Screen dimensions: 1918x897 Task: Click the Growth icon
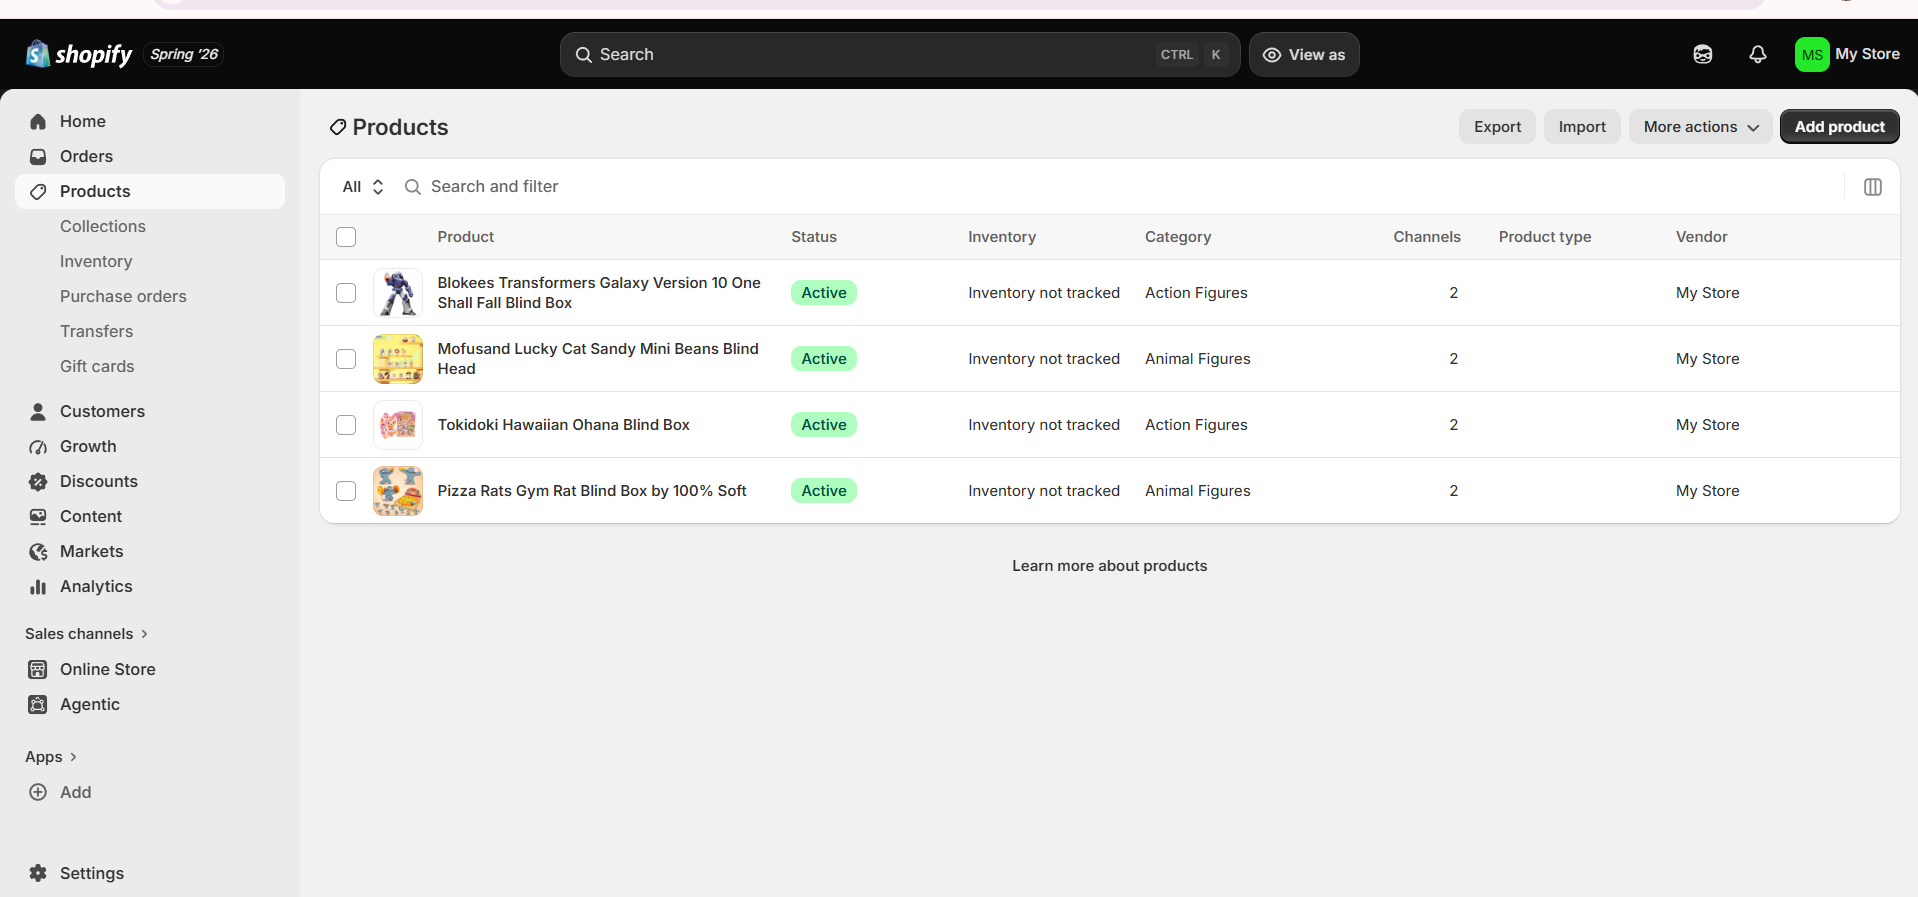(x=38, y=446)
